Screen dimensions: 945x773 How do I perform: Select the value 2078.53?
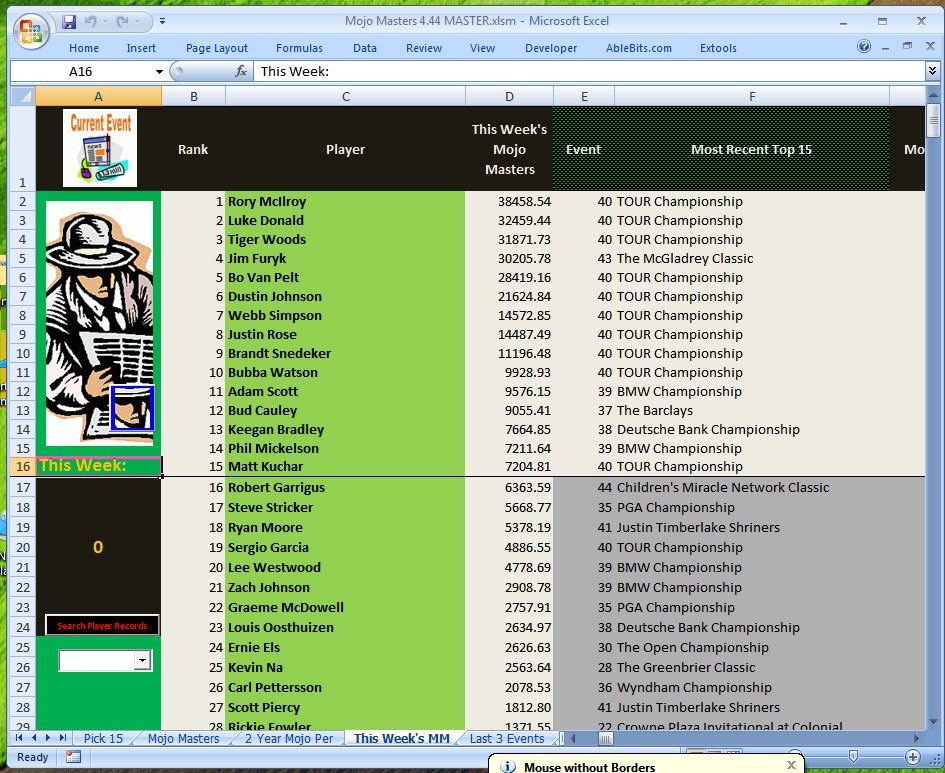click(509, 687)
